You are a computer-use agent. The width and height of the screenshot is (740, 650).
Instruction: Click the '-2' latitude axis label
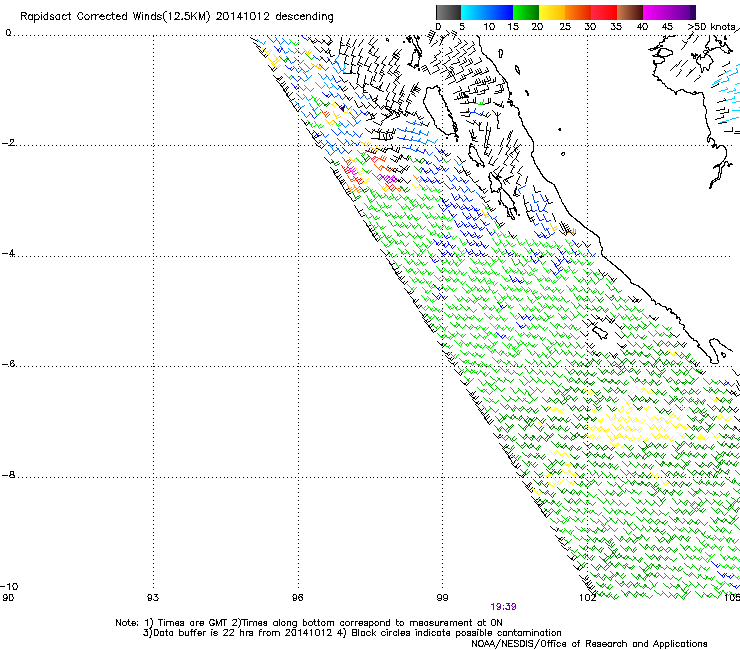tap(8, 143)
